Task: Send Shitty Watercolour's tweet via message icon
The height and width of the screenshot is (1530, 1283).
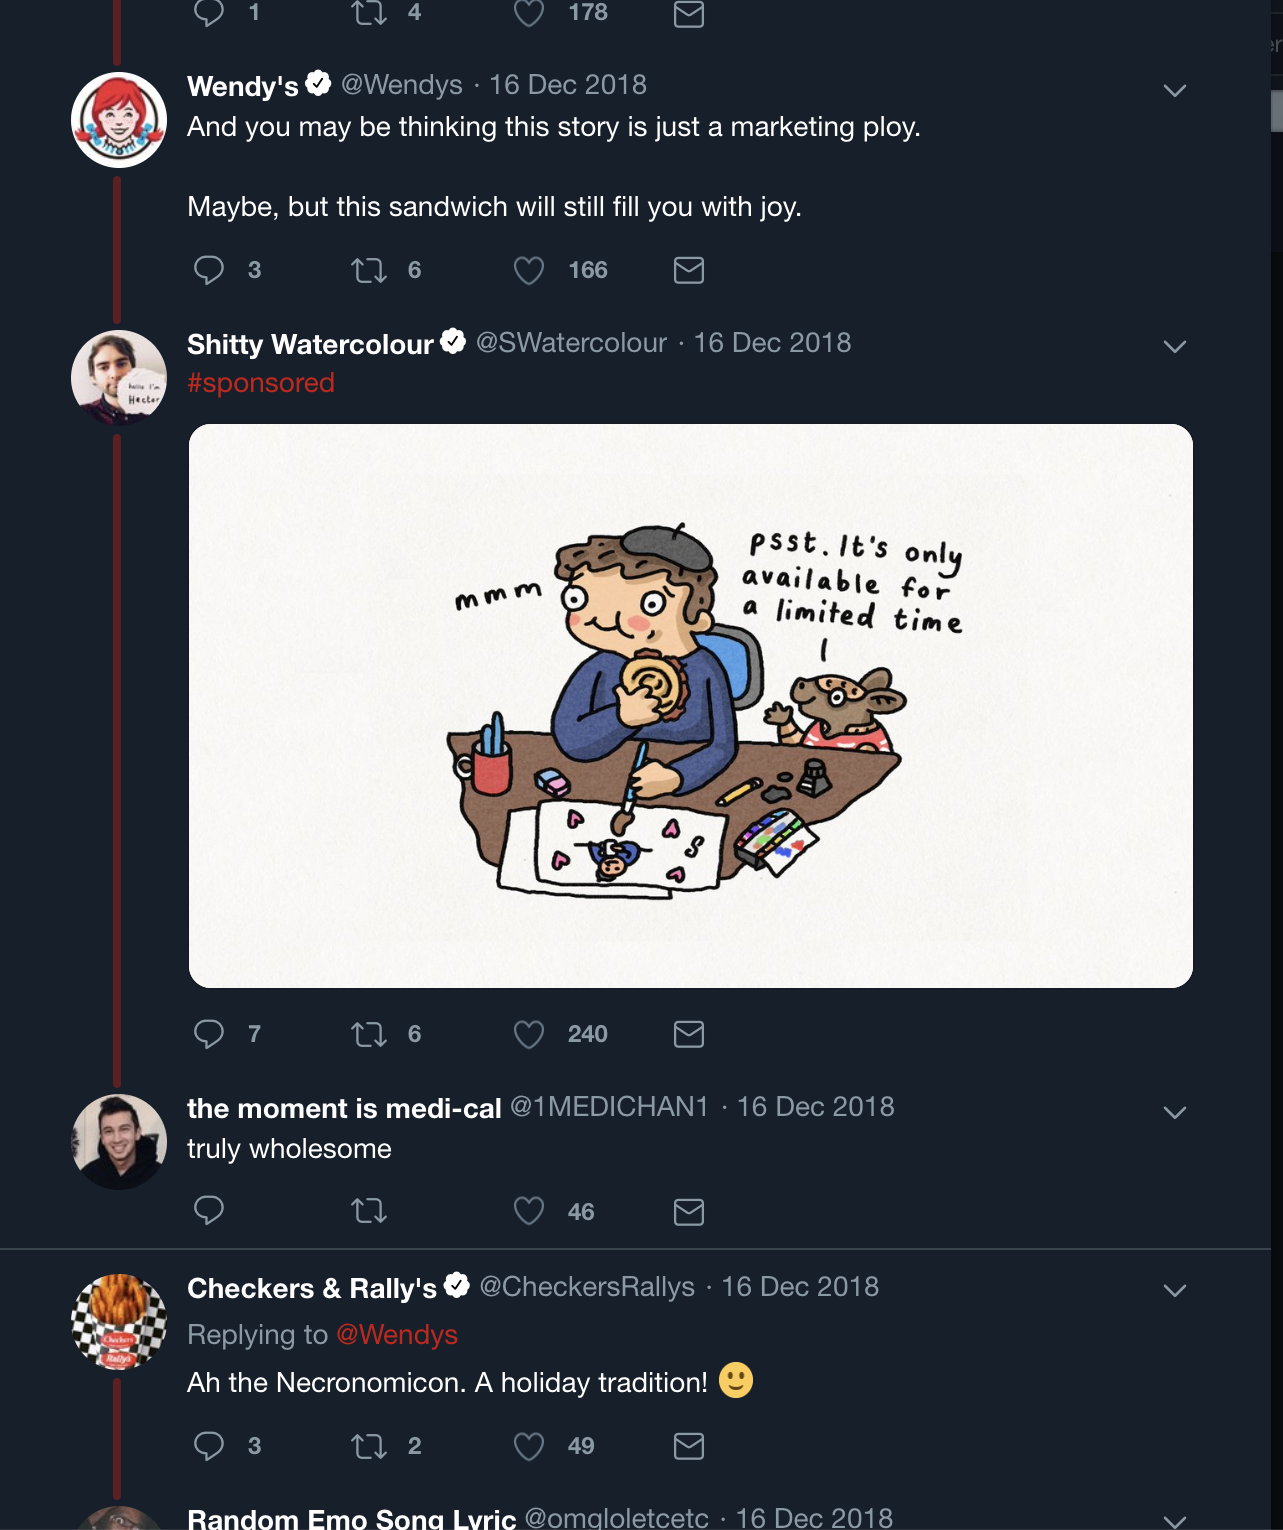Action: point(689,1034)
